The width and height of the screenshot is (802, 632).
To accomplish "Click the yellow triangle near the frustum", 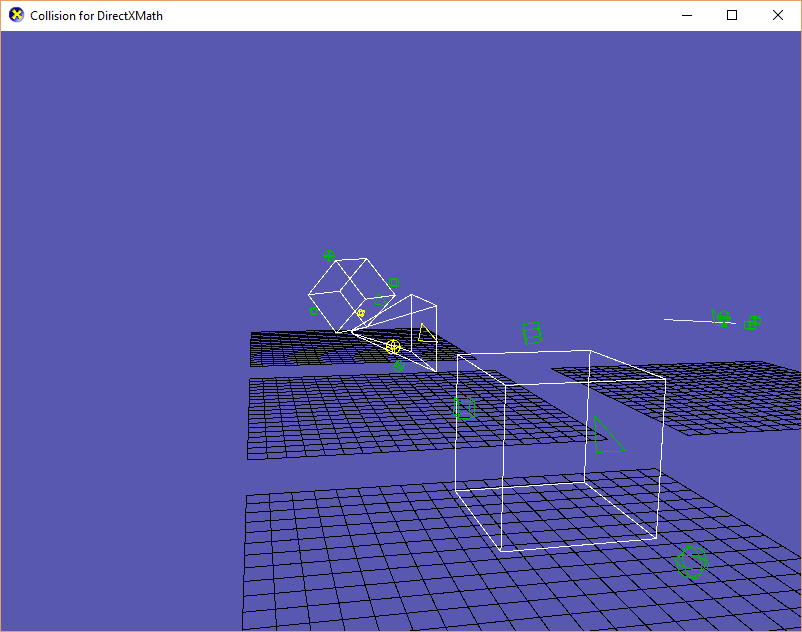I will [429, 332].
